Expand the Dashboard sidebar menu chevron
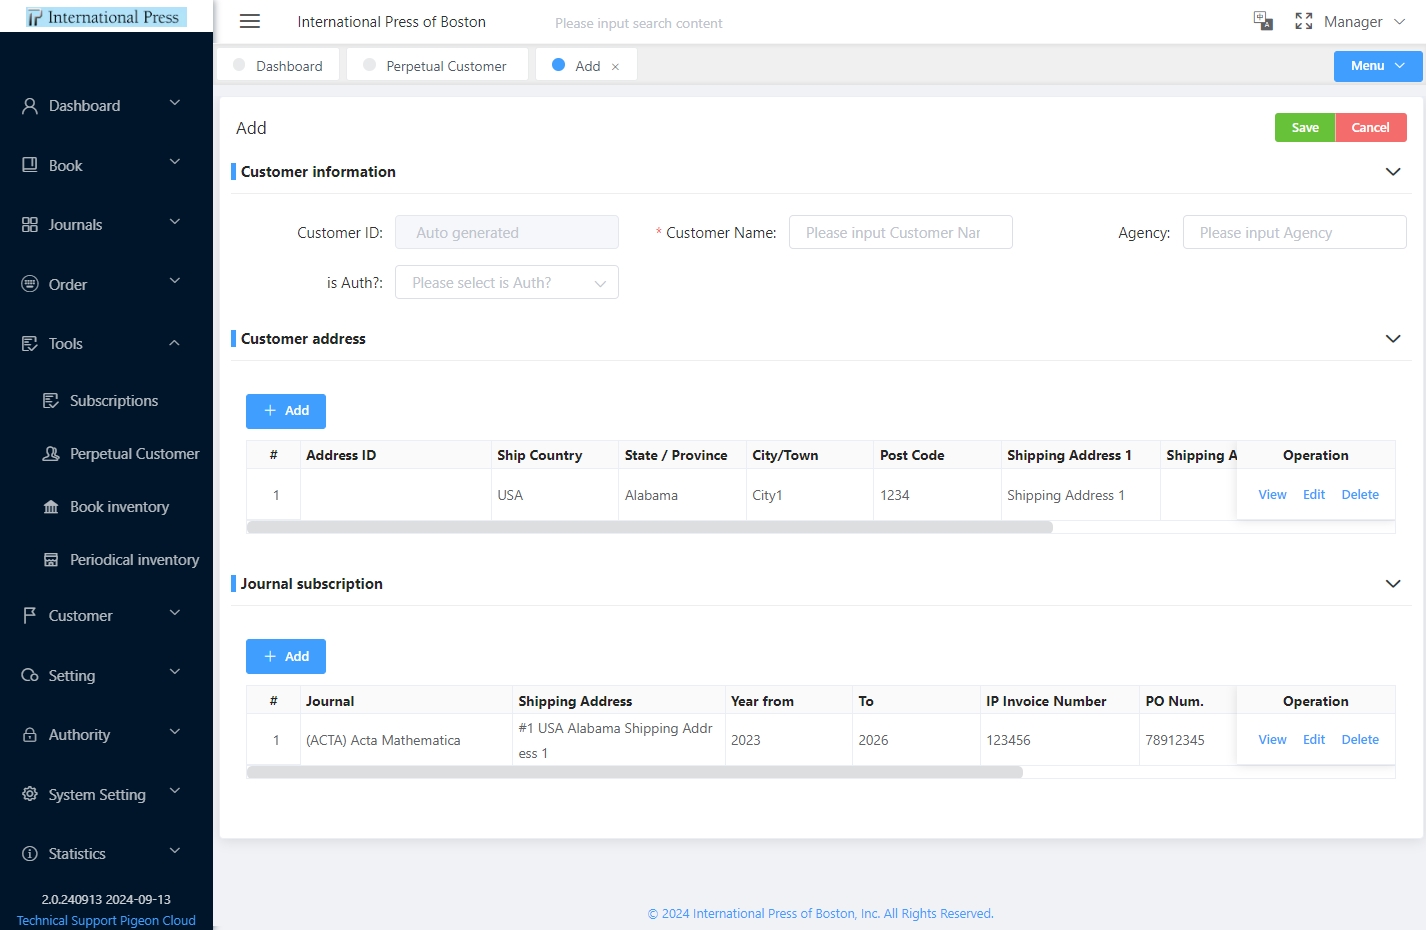Image resolution: width=1426 pixels, height=930 pixels. coord(175,103)
